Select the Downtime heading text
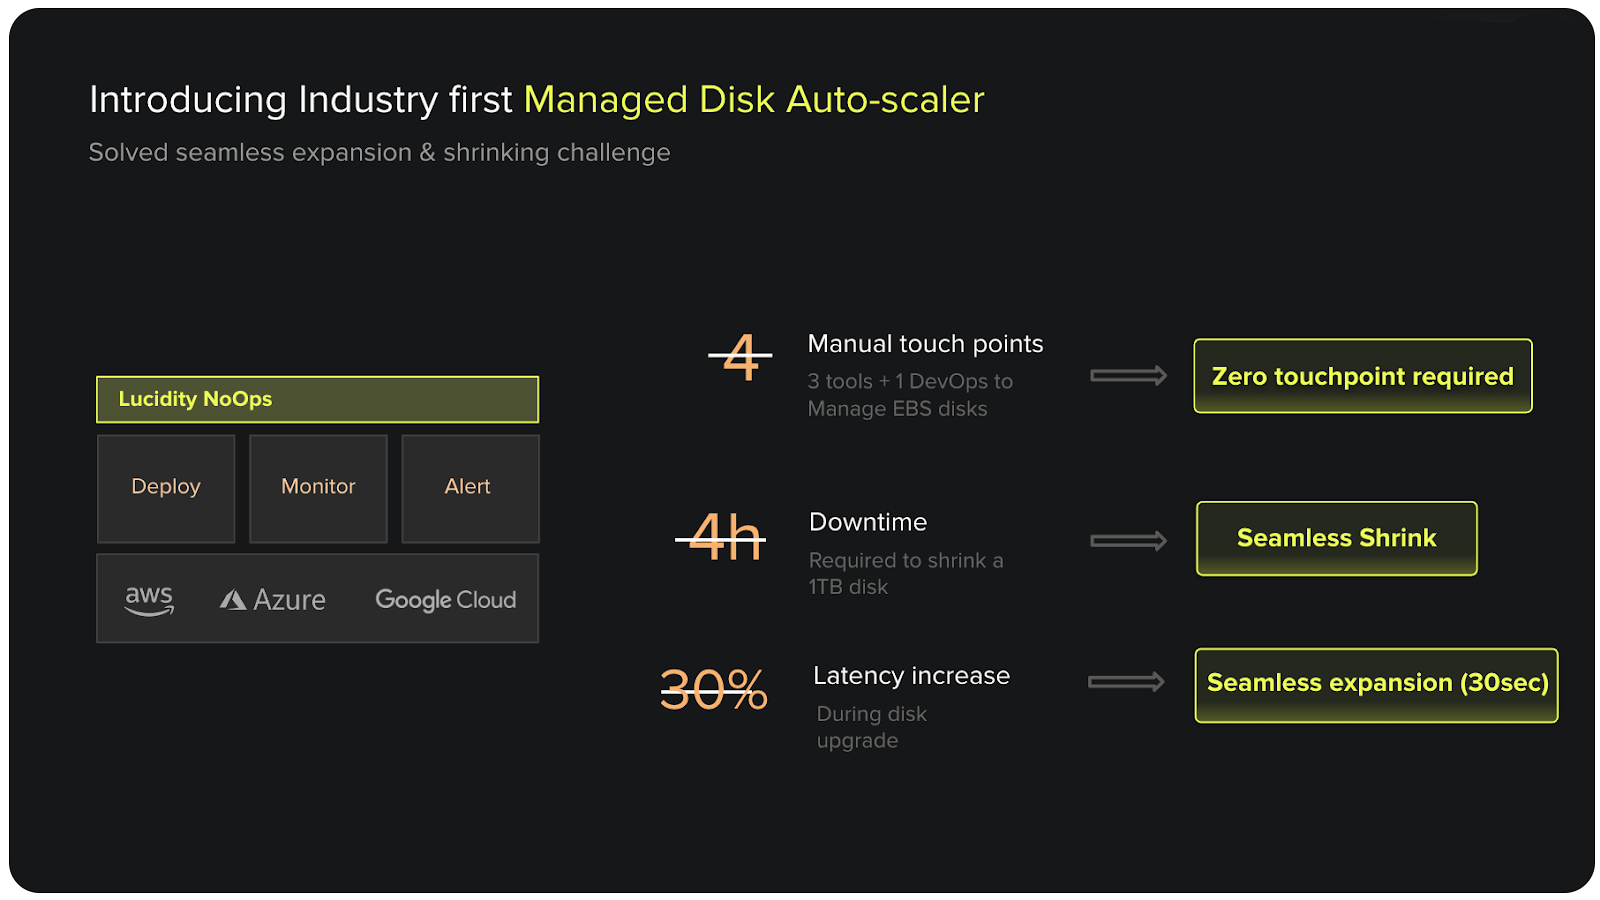Image resolution: width=1600 pixels, height=900 pixels. pyautogui.click(x=867, y=521)
